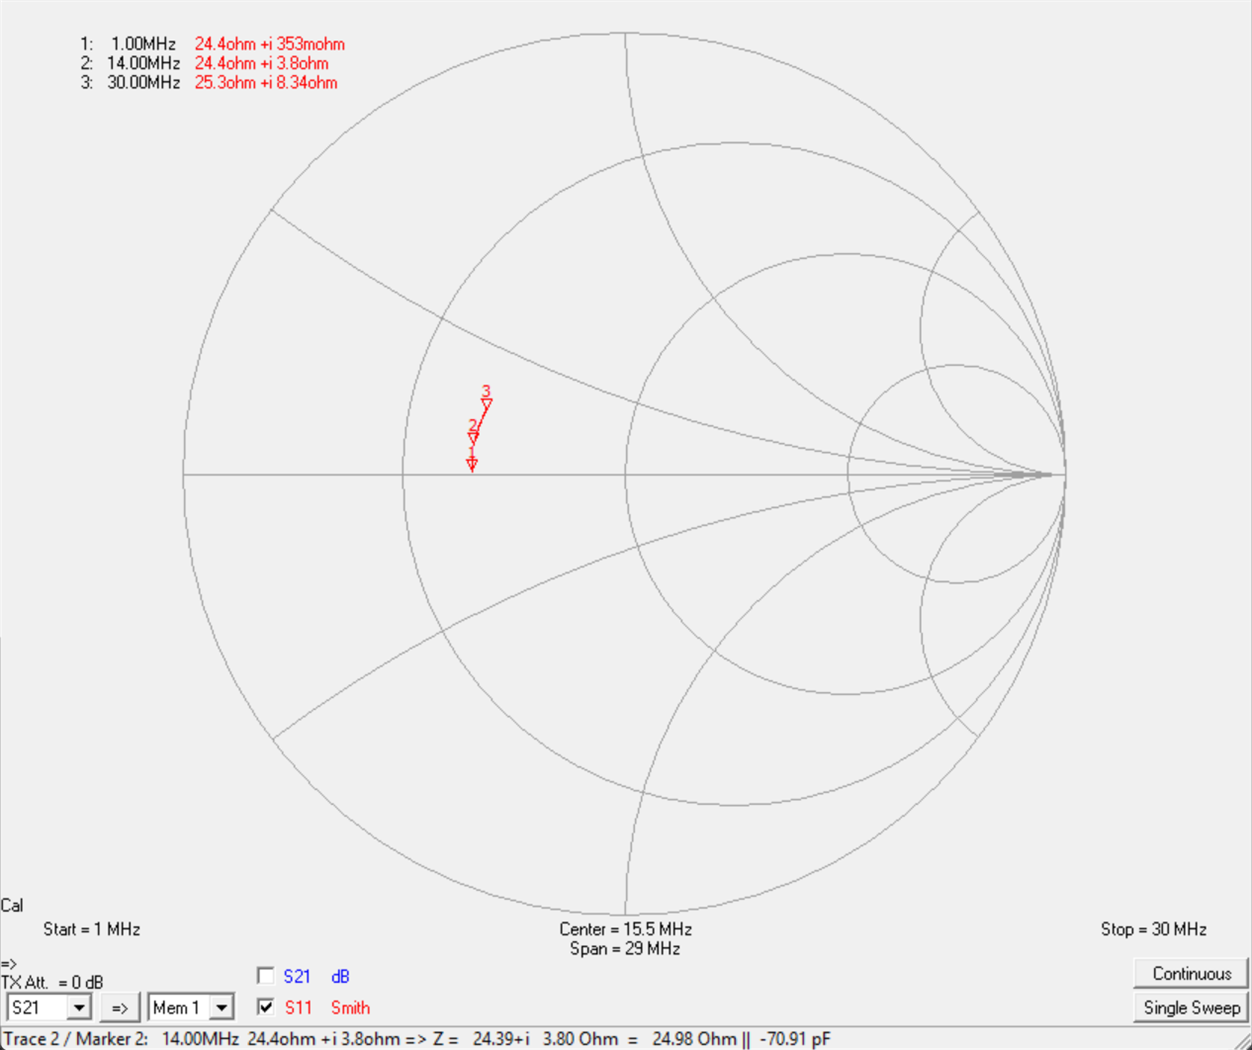Screen dimensions: 1252x1050
Task: Start a Continuous sweep
Action: click(x=1191, y=973)
